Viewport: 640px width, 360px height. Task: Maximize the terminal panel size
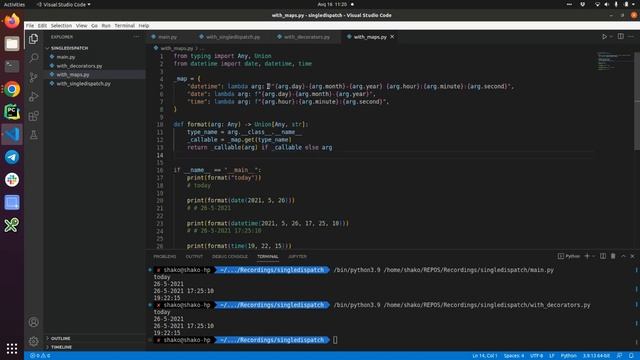[623, 256]
